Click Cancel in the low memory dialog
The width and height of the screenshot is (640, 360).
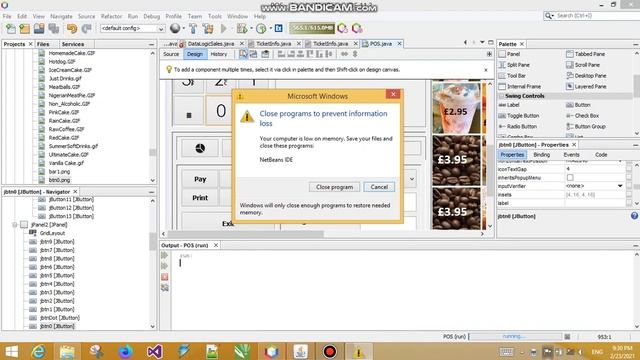[x=379, y=187]
